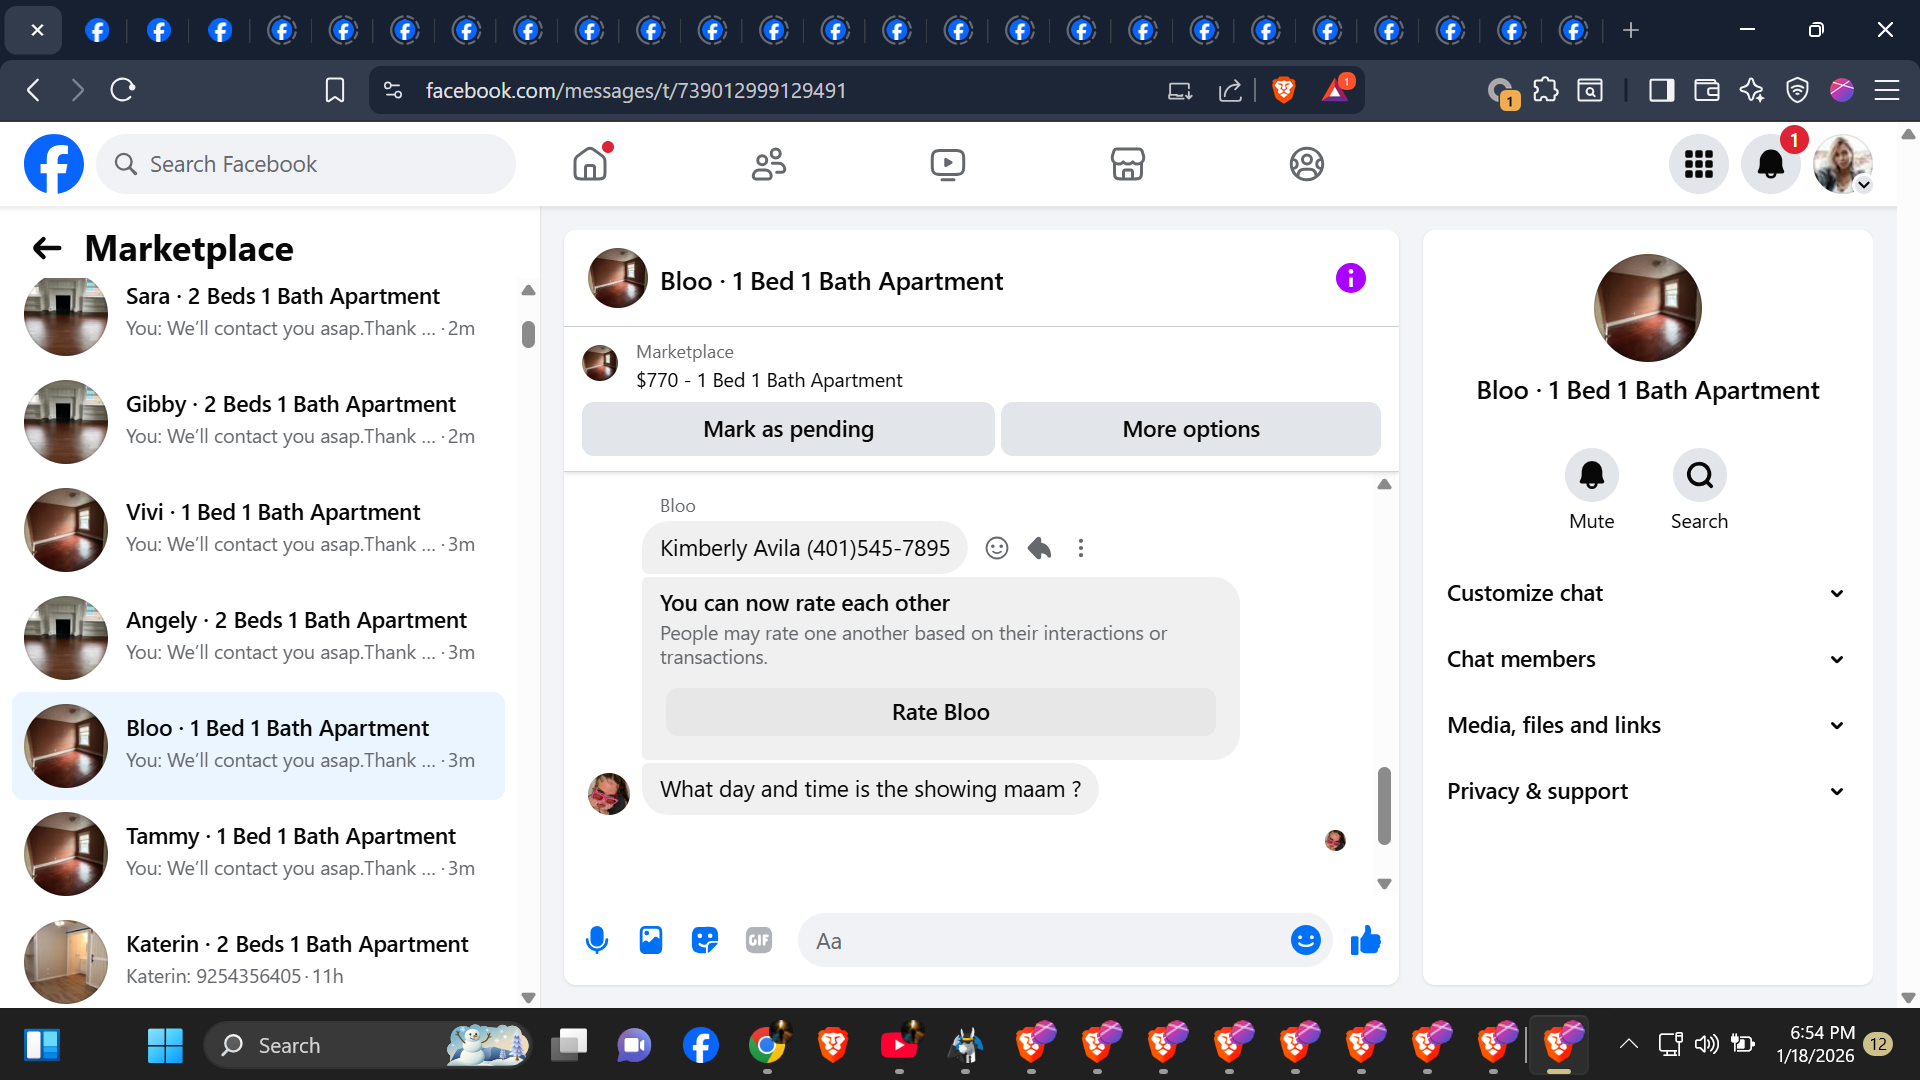Open the GIF picker icon
The width and height of the screenshot is (1920, 1080).
[x=759, y=940]
